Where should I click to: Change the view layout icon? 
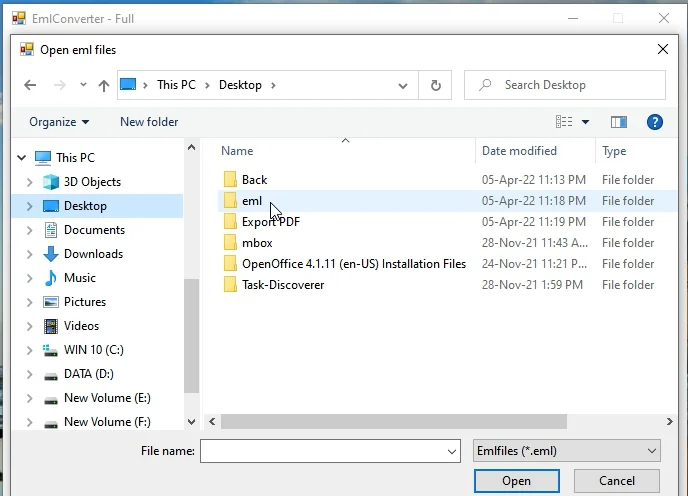(564, 122)
